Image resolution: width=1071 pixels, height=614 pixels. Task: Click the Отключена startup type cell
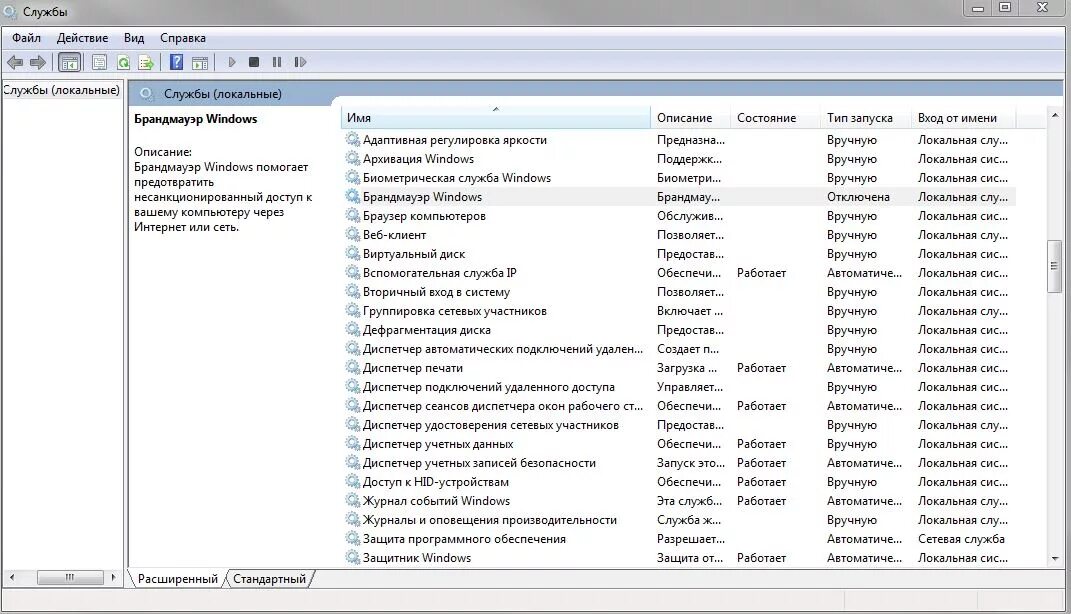[858, 197]
